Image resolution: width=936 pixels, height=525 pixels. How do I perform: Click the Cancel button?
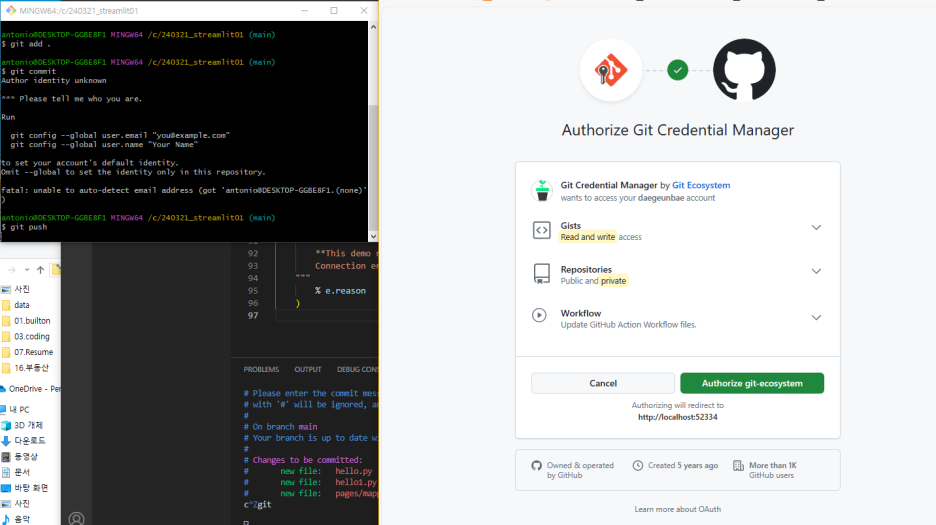pos(603,383)
